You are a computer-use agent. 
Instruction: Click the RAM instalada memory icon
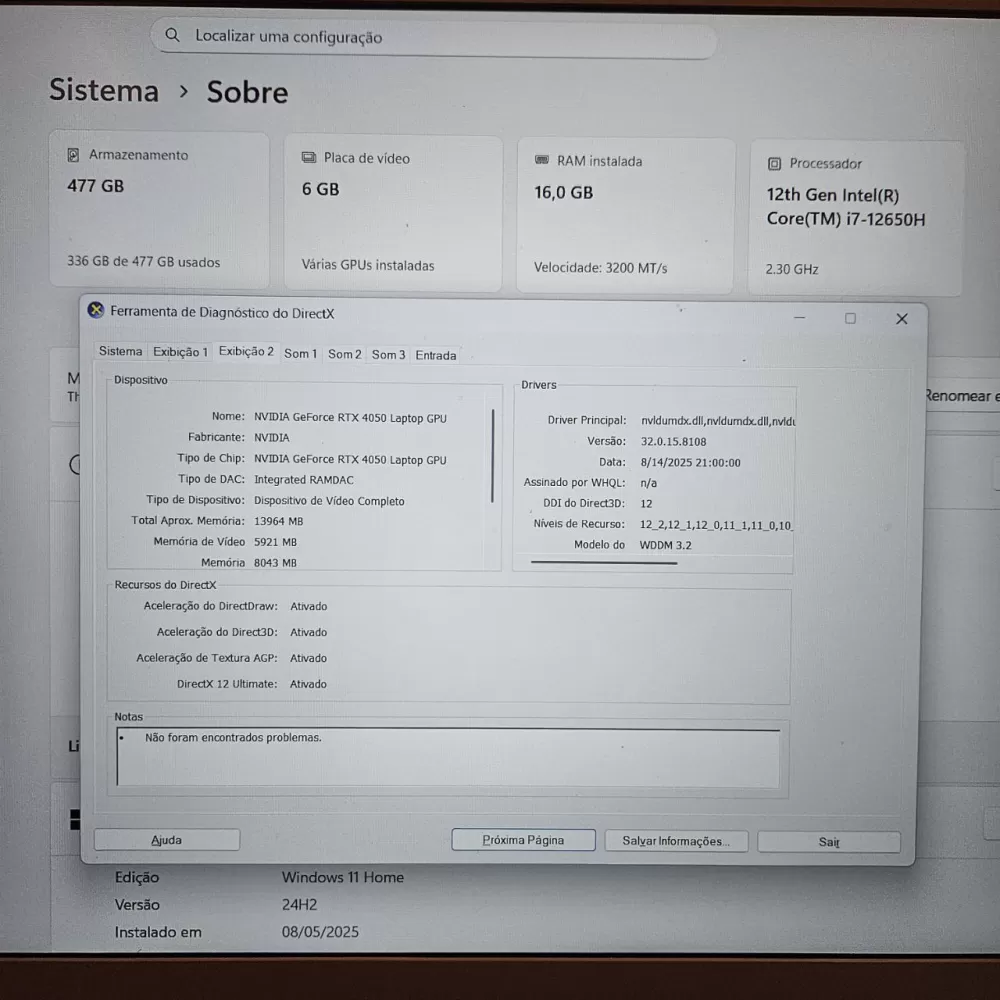[541, 160]
